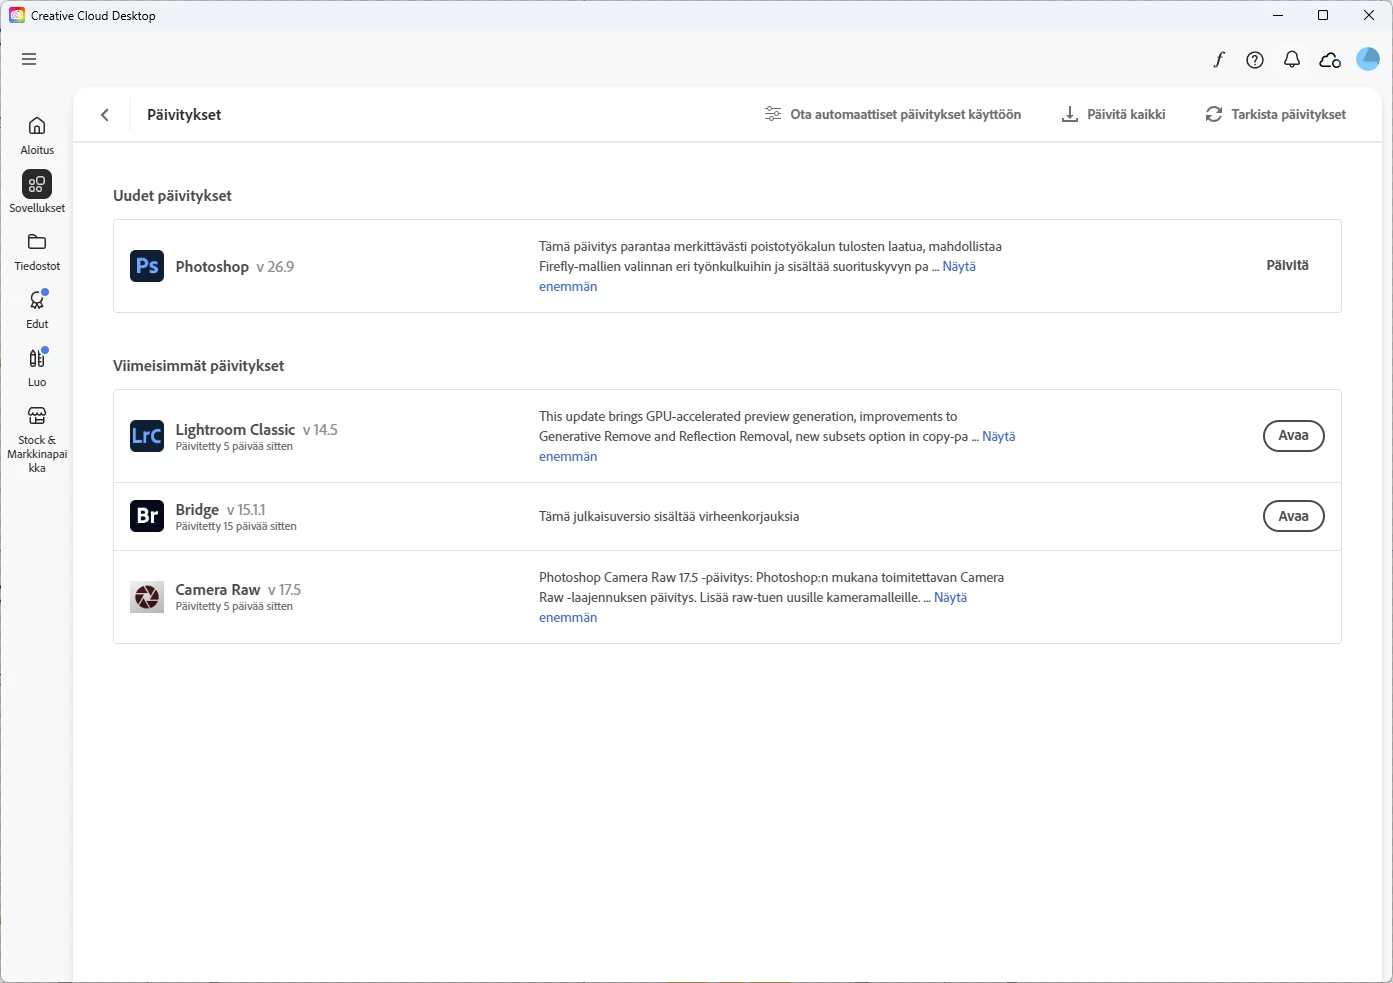Open the user profile avatar
Screen dimensions: 1393x983
pyautogui.click(x=1368, y=59)
